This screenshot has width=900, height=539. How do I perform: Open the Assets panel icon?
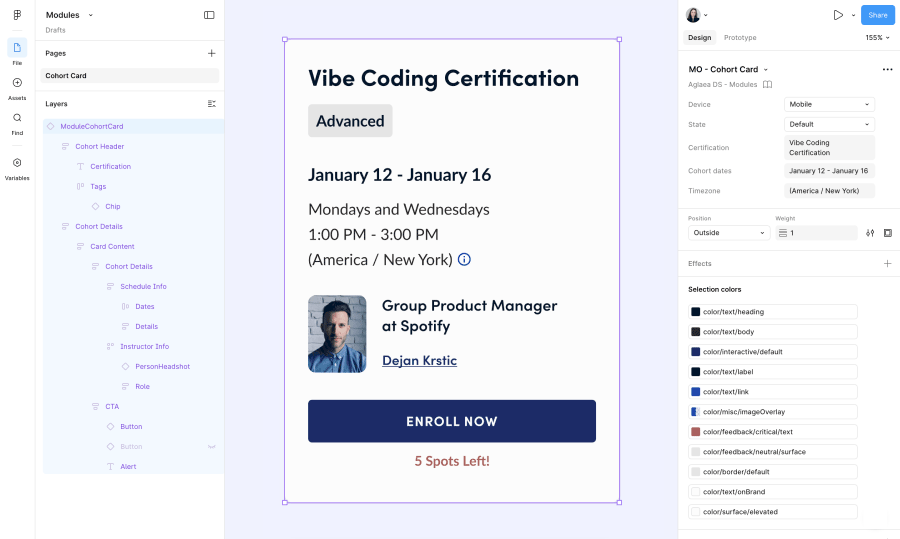(x=17, y=83)
